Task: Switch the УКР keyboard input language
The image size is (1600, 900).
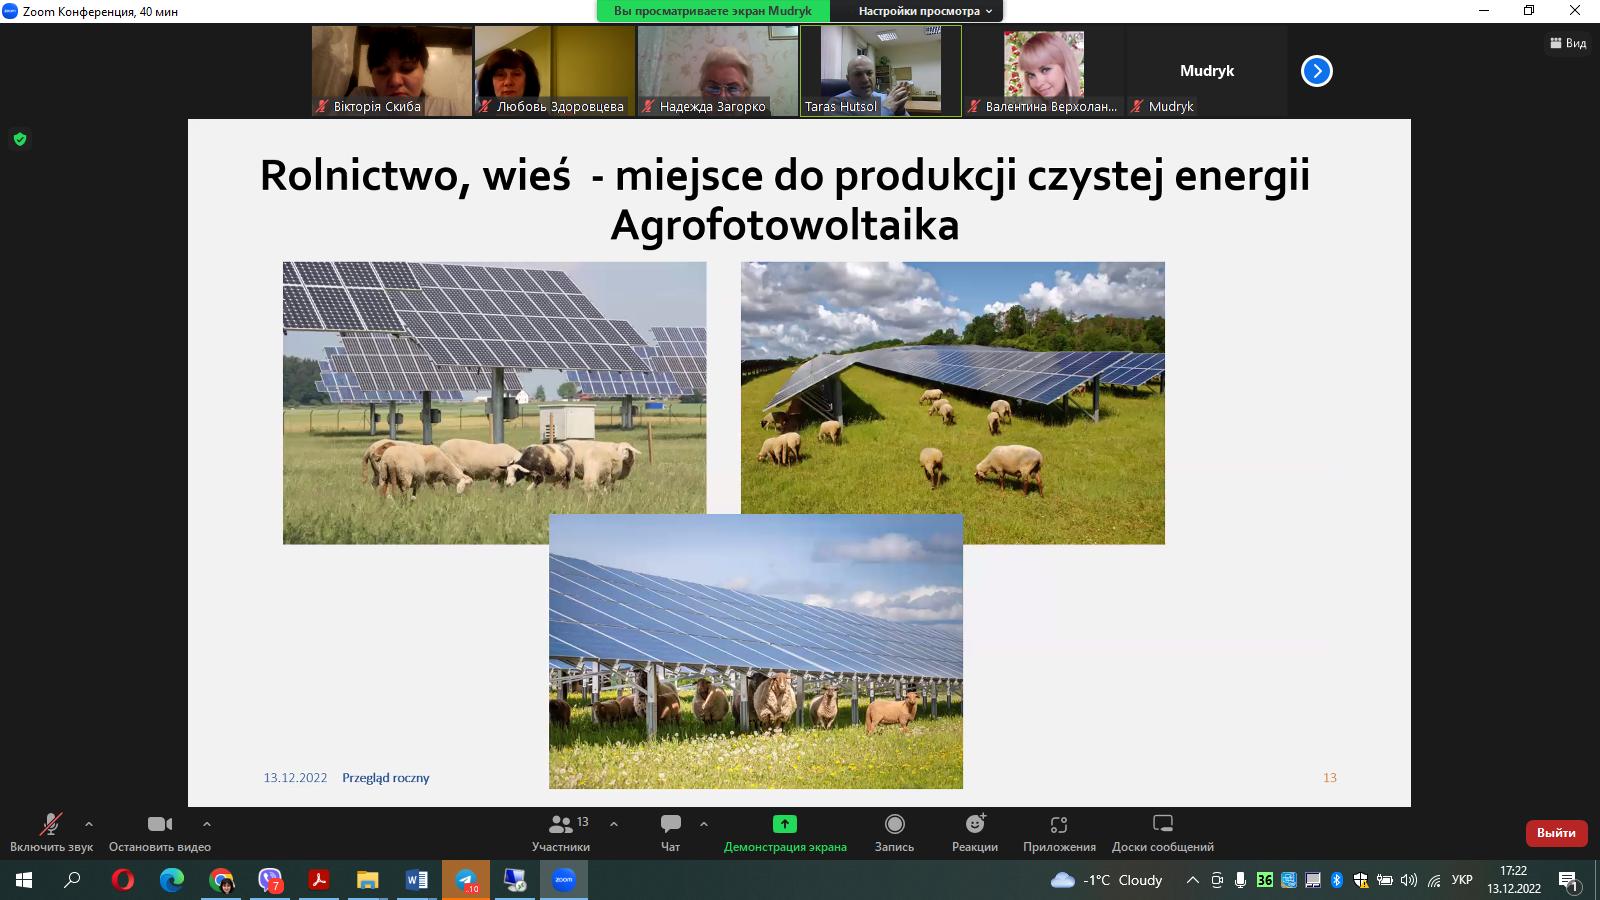Action: (x=1462, y=880)
